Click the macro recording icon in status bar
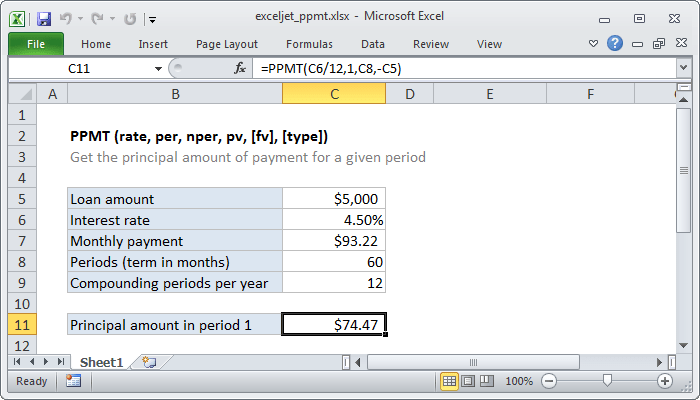 coord(73,381)
